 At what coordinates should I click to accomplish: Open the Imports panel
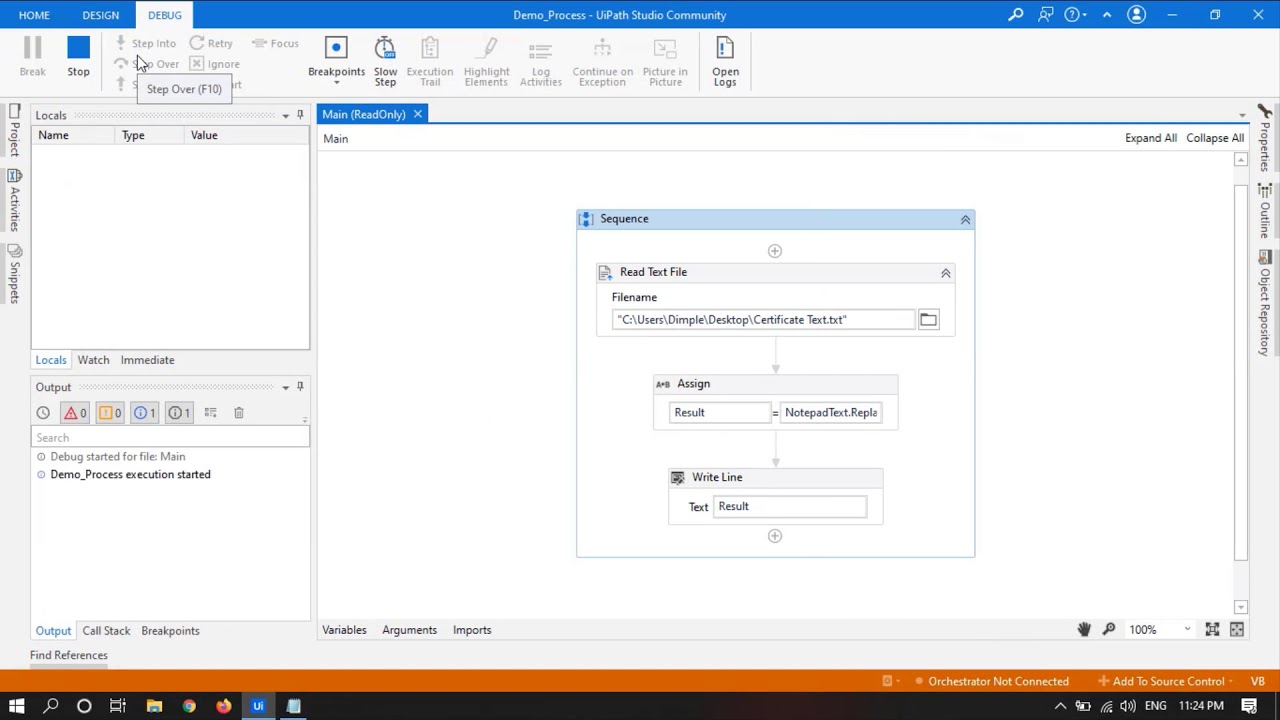472,630
